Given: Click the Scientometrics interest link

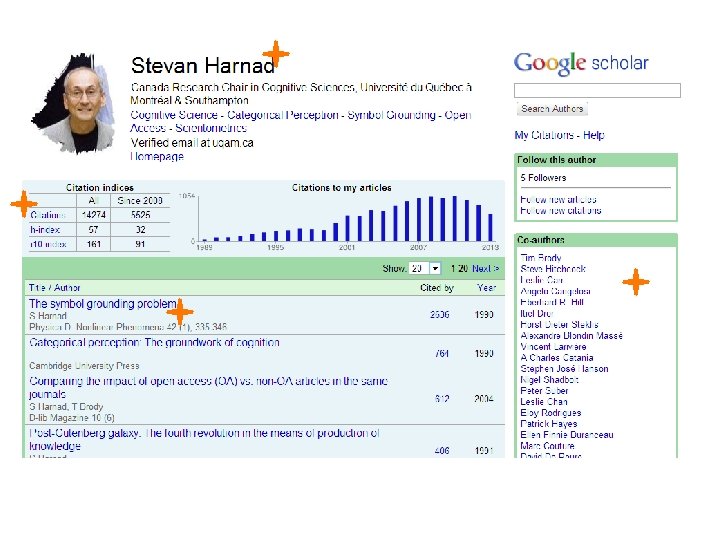Looking at the screenshot, I should pos(211,128).
